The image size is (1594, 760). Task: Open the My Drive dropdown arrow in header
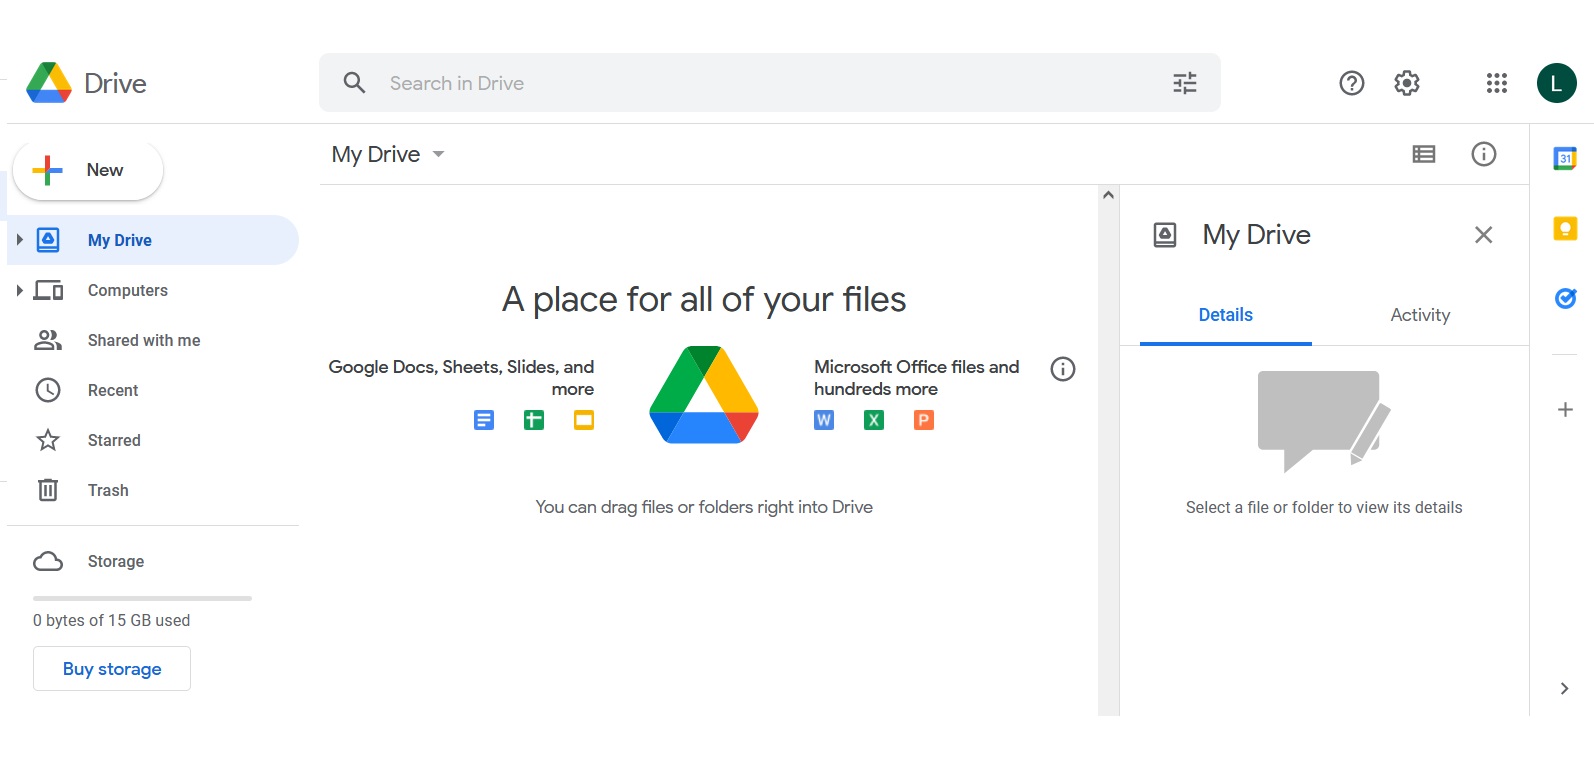click(438, 154)
